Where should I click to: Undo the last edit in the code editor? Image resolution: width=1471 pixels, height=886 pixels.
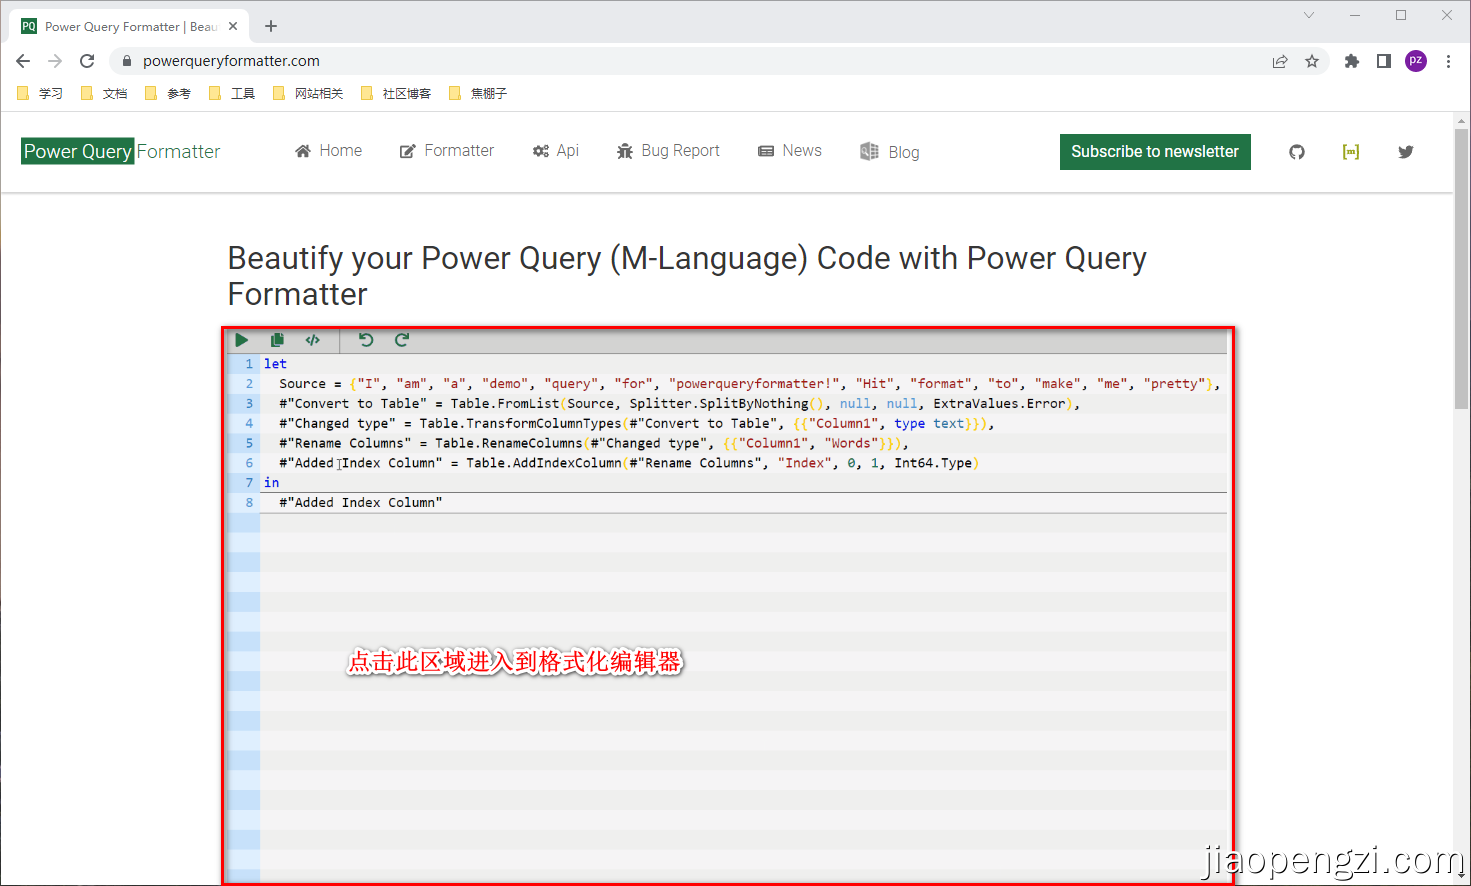[366, 340]
